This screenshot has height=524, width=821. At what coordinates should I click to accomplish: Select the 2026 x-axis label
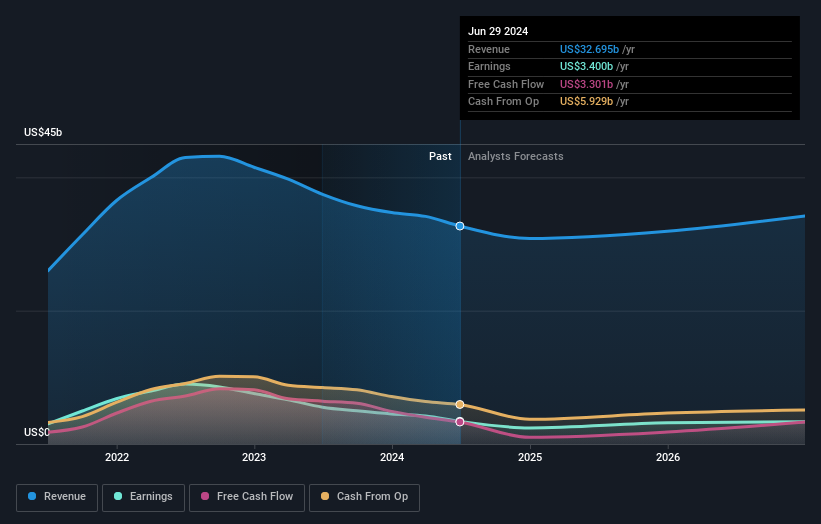coord(668,457)
